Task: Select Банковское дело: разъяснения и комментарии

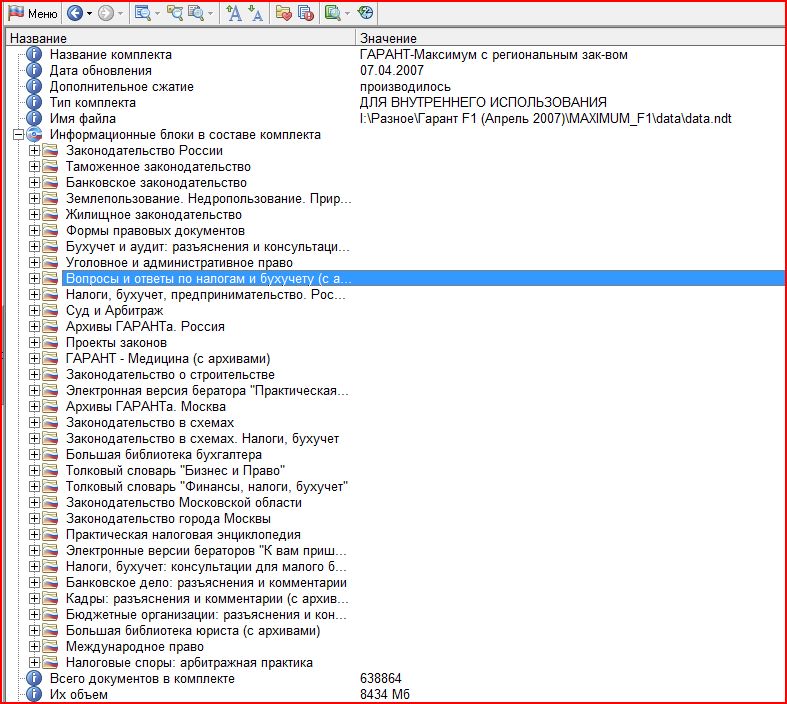Action: click(x=206, y=583)
